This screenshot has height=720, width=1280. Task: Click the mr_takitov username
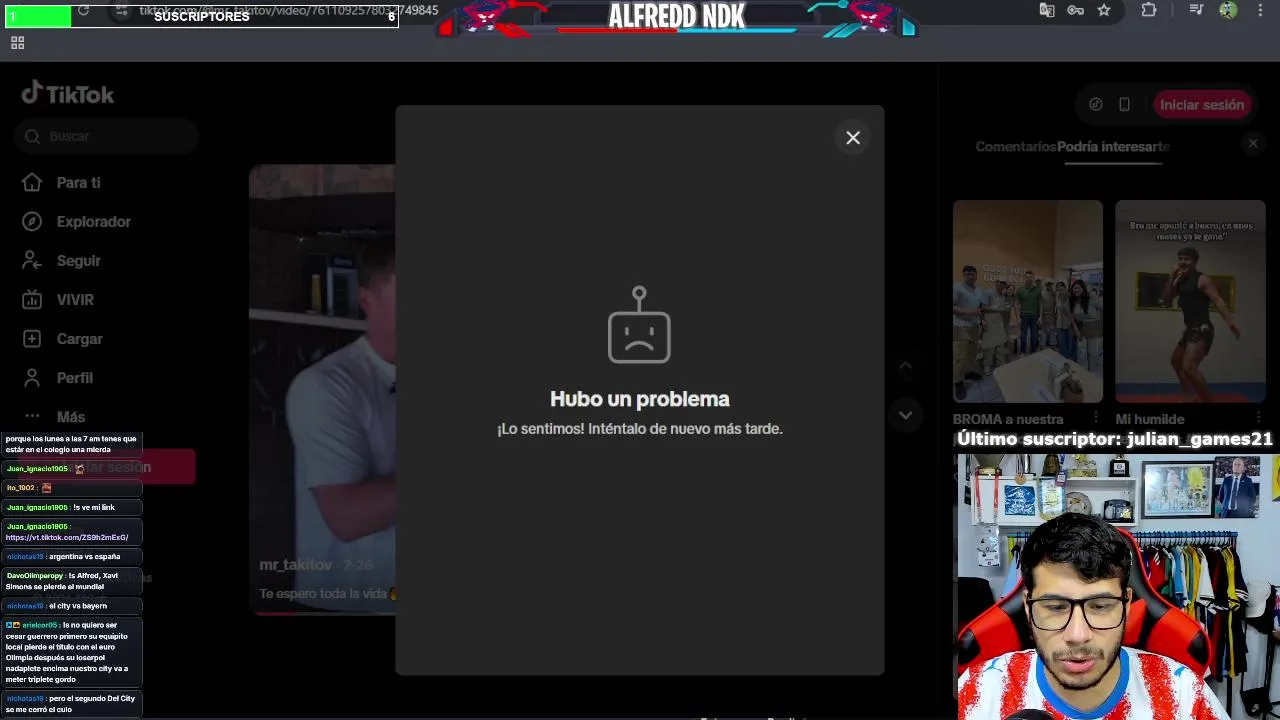(x=295, y=565)
